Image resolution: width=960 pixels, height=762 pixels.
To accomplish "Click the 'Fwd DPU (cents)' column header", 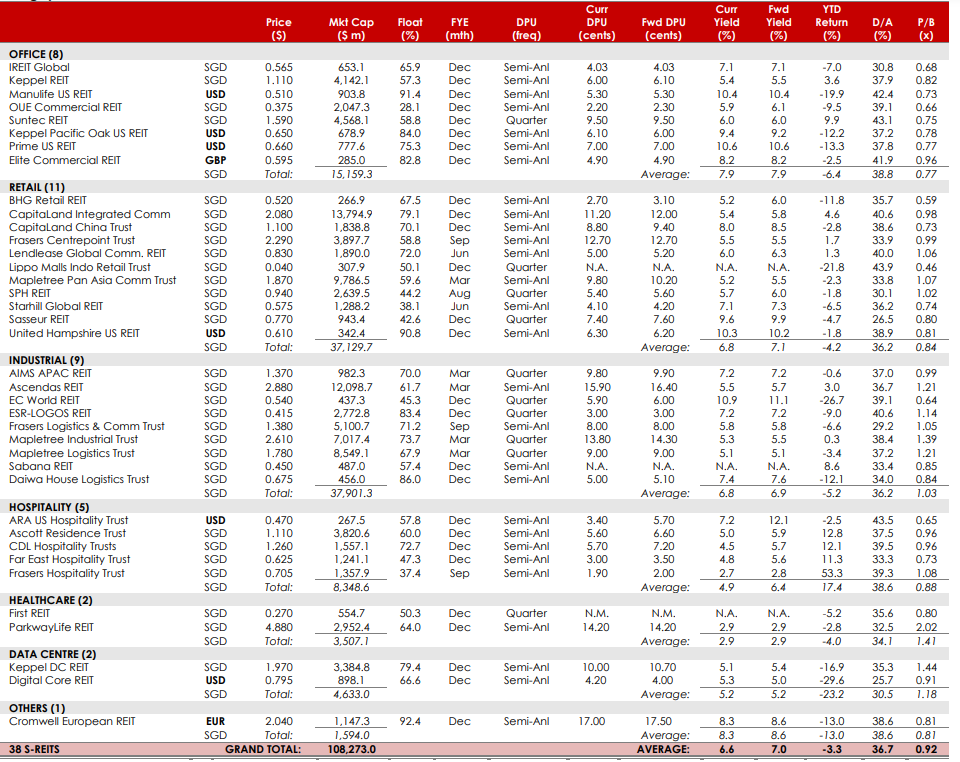I will pyautogui.click(x=664, y=29).
